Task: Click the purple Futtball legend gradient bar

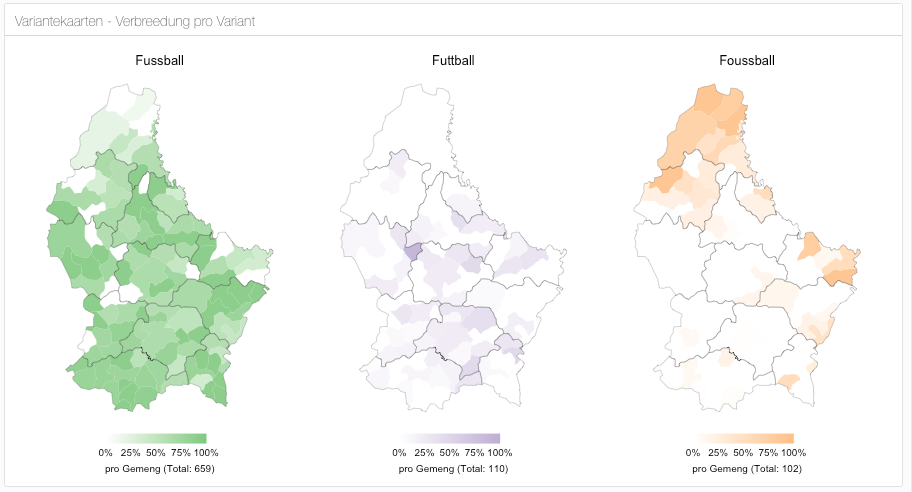Action: click(x=453, y=438)
